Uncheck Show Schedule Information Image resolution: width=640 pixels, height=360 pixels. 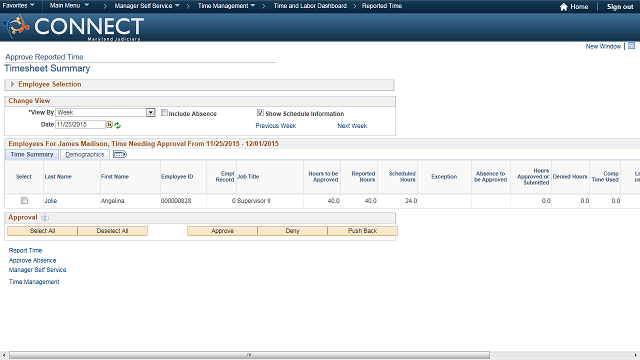tap(260, 113)
